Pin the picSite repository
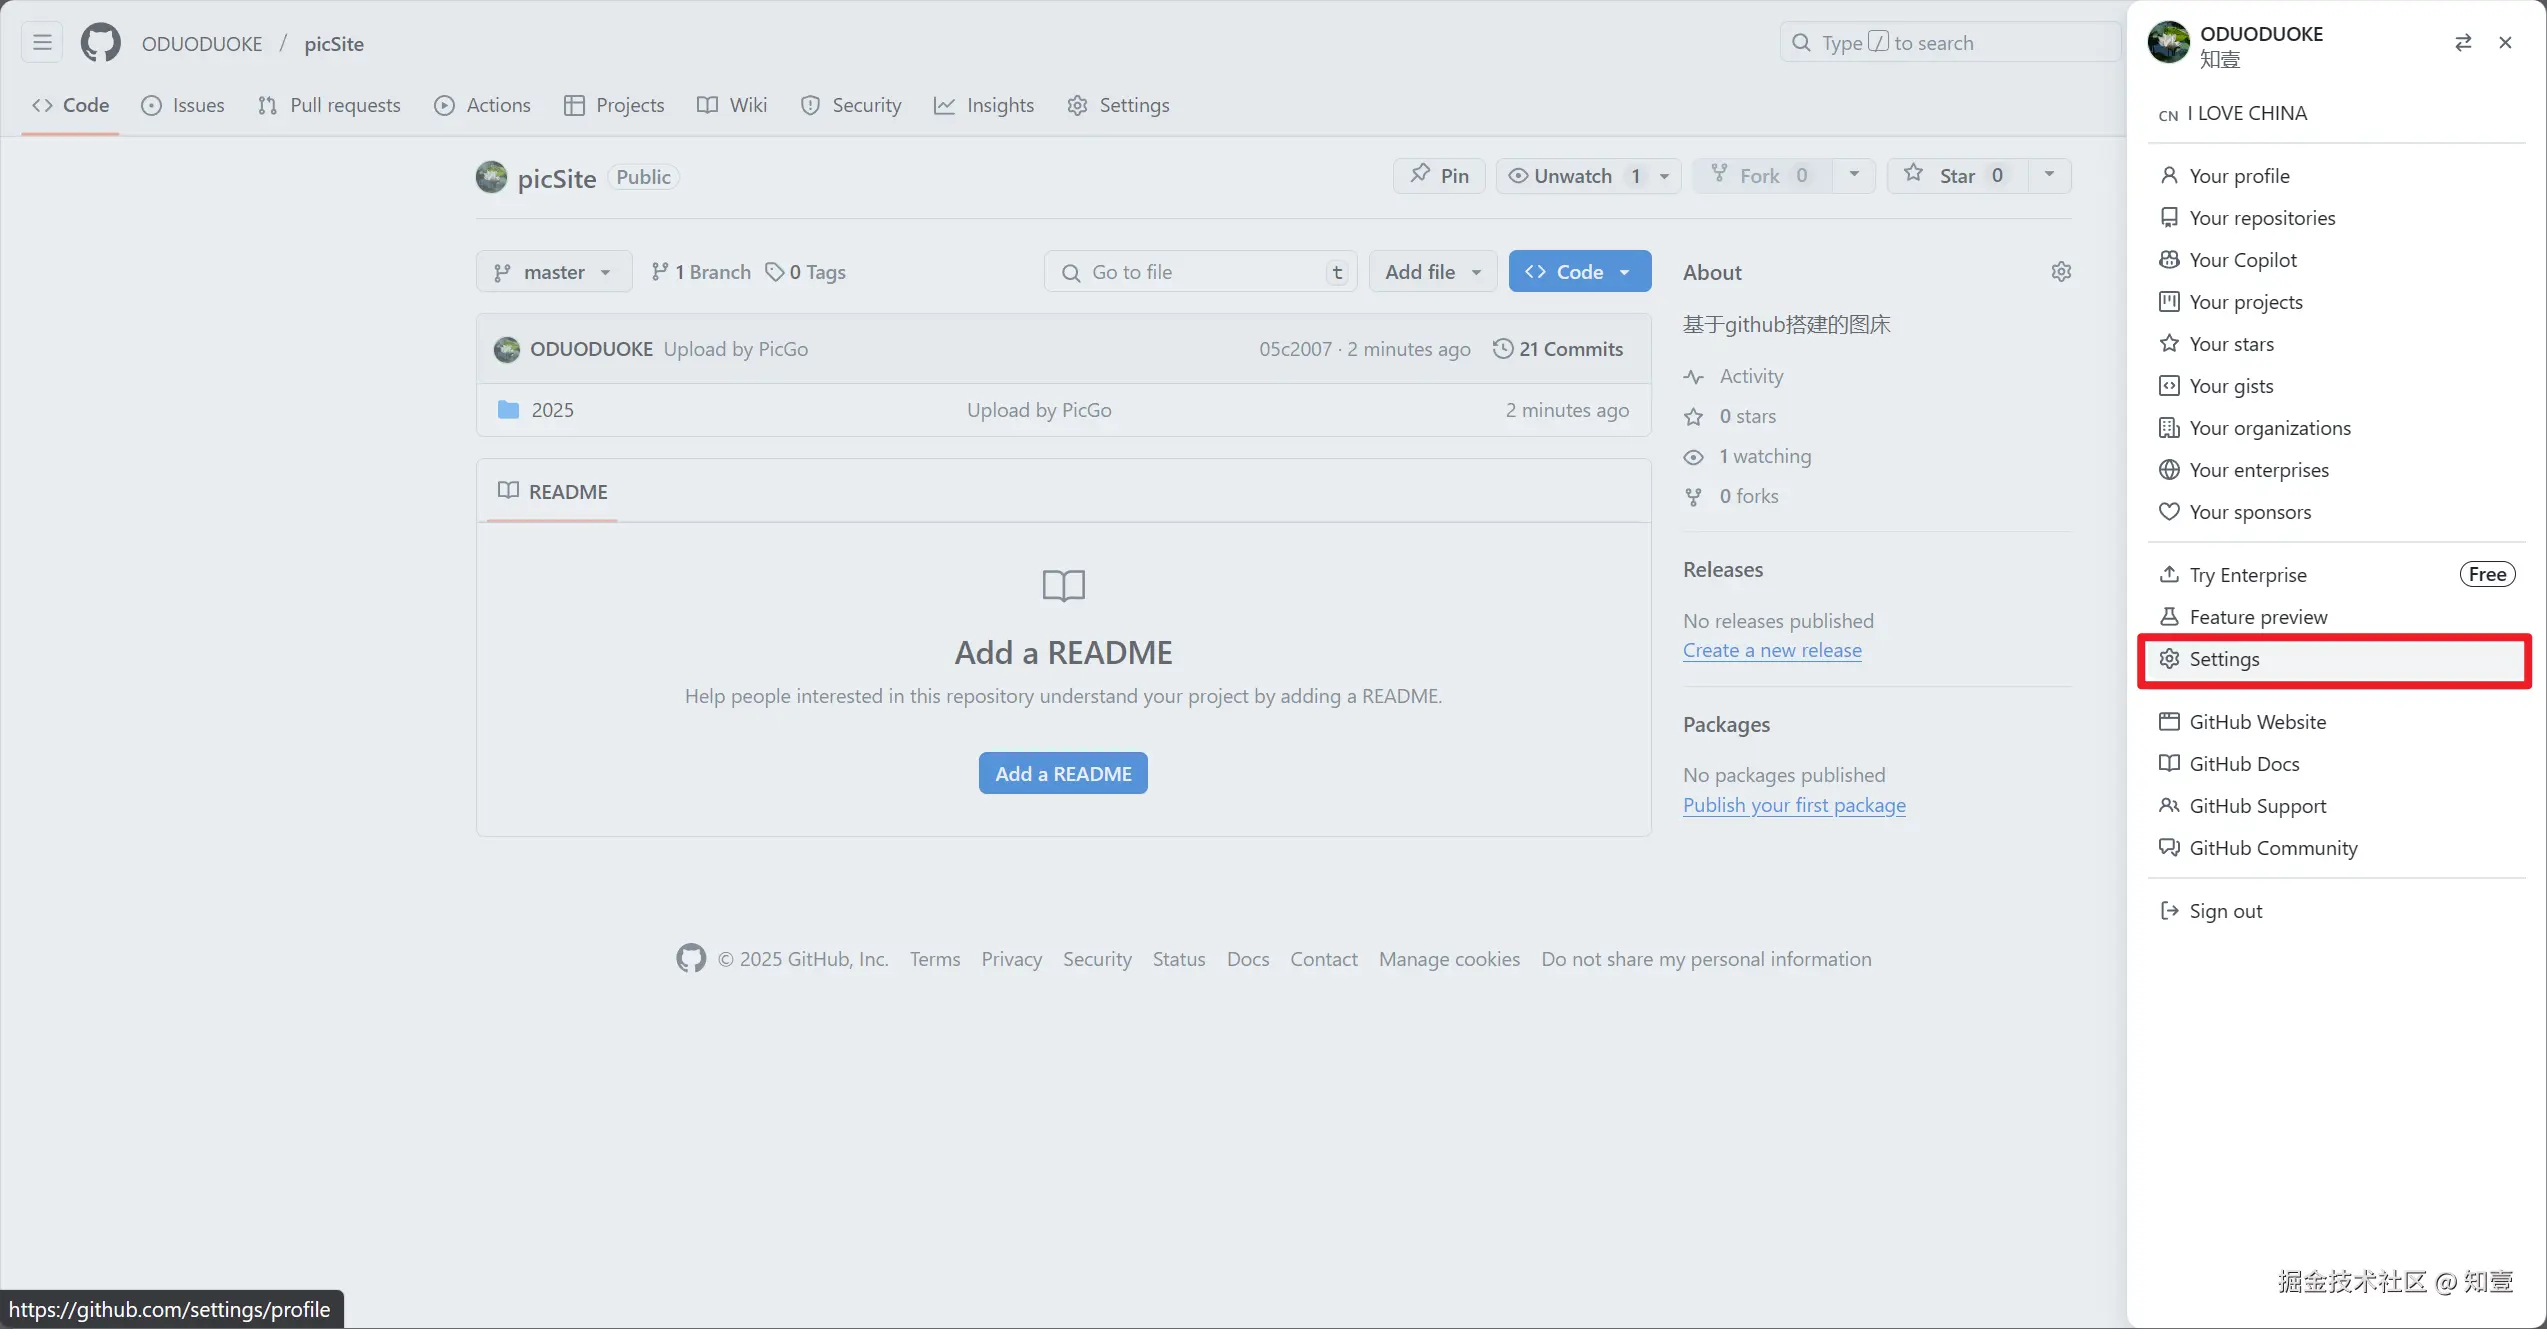The height and width of the screenshot is (1329, 2547). [1439, 176]
